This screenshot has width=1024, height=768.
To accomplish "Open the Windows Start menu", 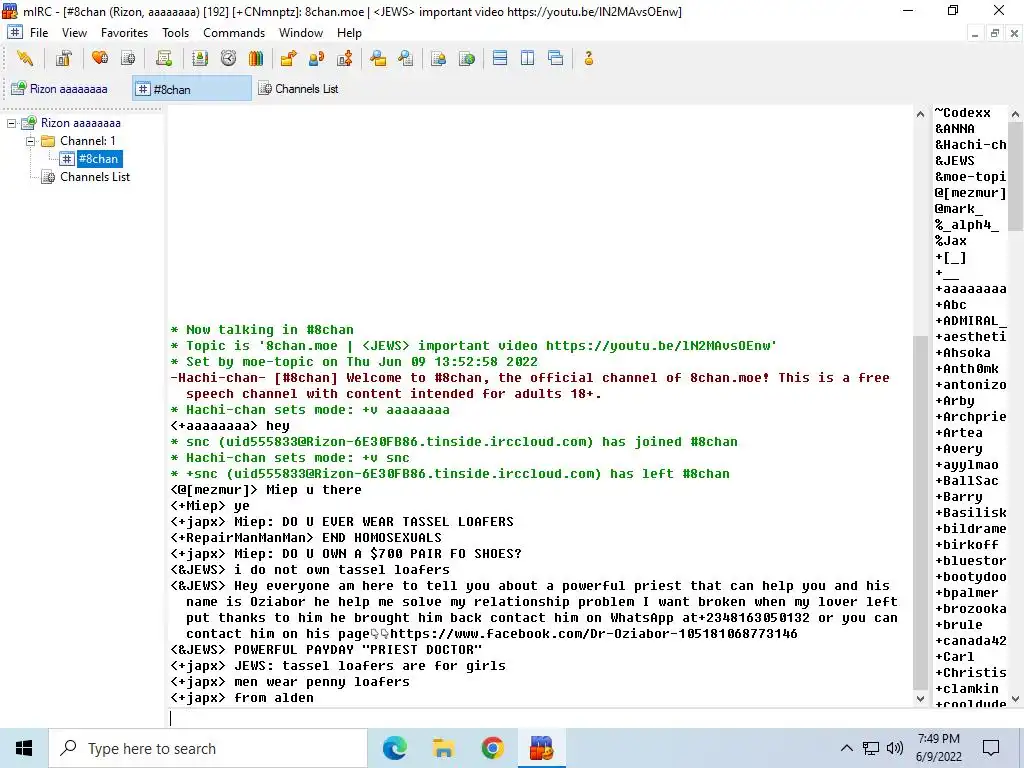I will coord(24,748).
